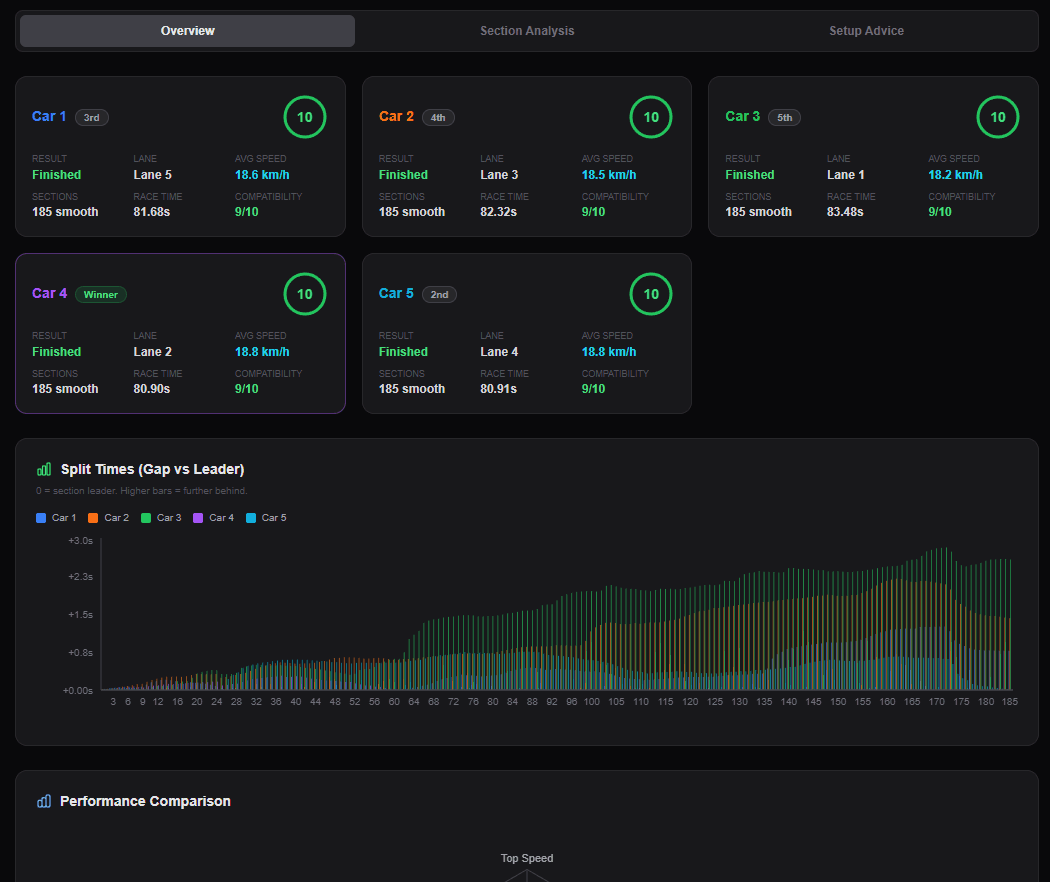Toggle Car 2 series in chart legend
1050x882 pixels.
tap(108, 518)
